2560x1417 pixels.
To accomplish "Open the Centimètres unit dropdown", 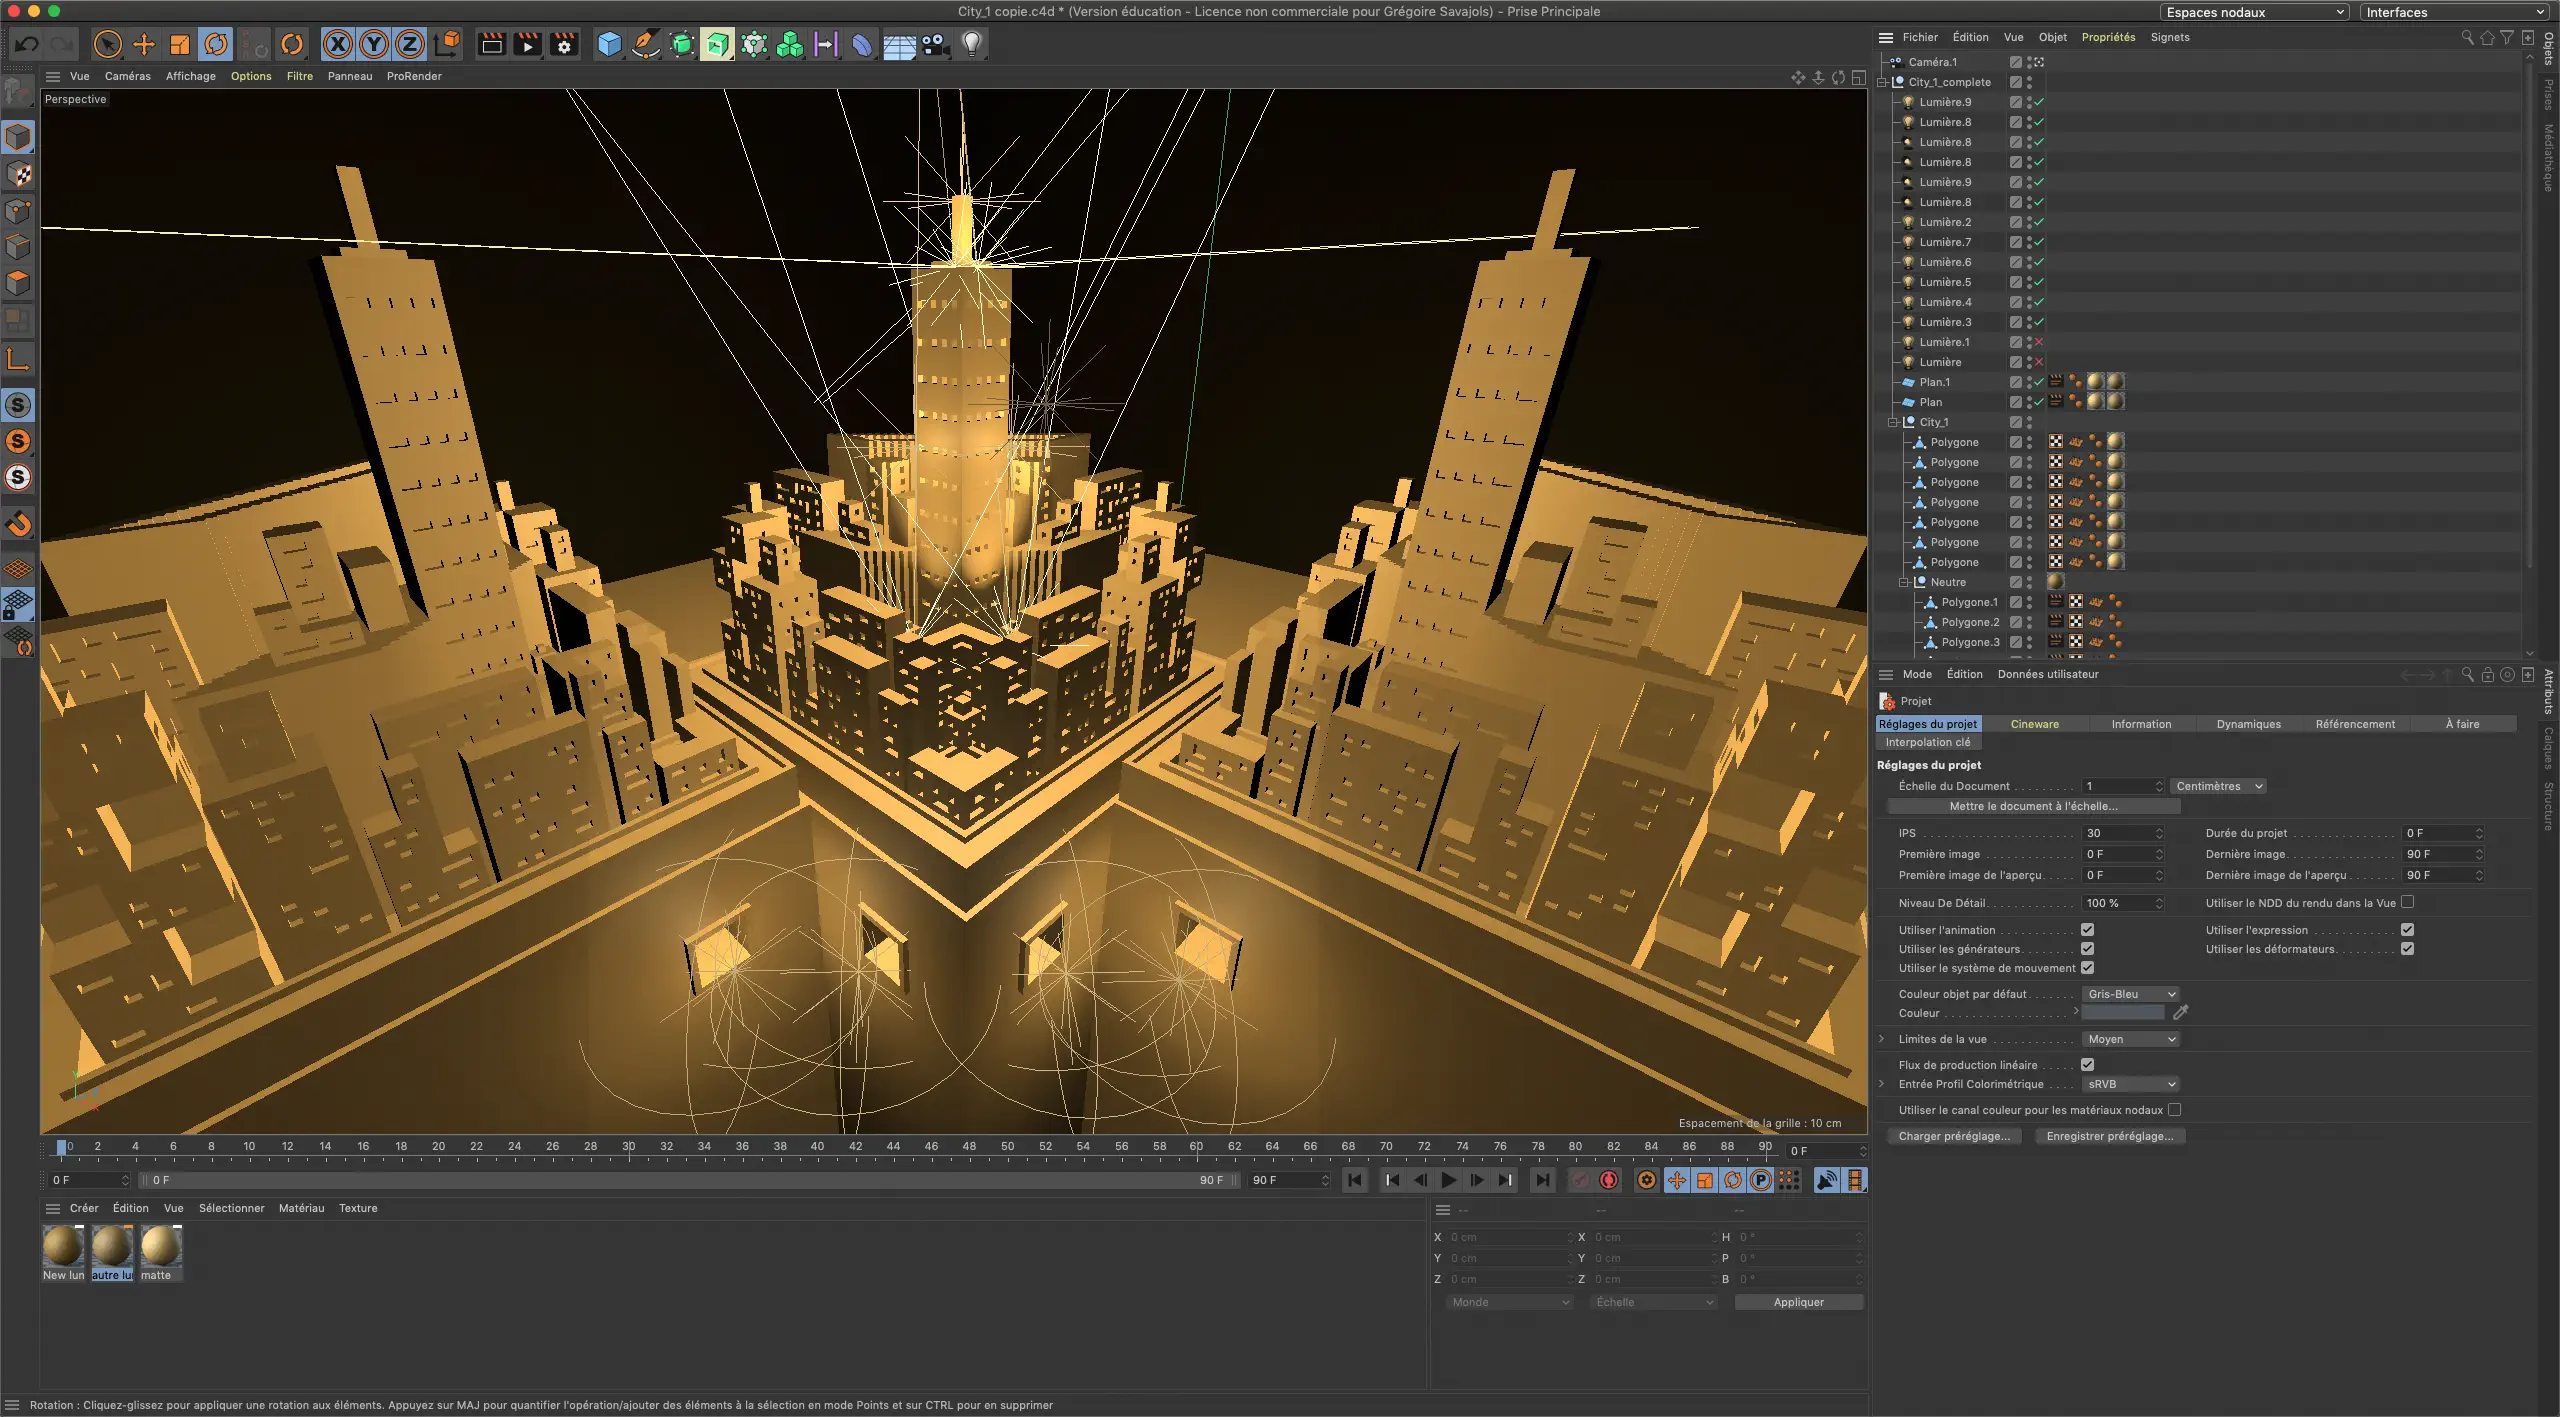I will (x=2218, y=786).
